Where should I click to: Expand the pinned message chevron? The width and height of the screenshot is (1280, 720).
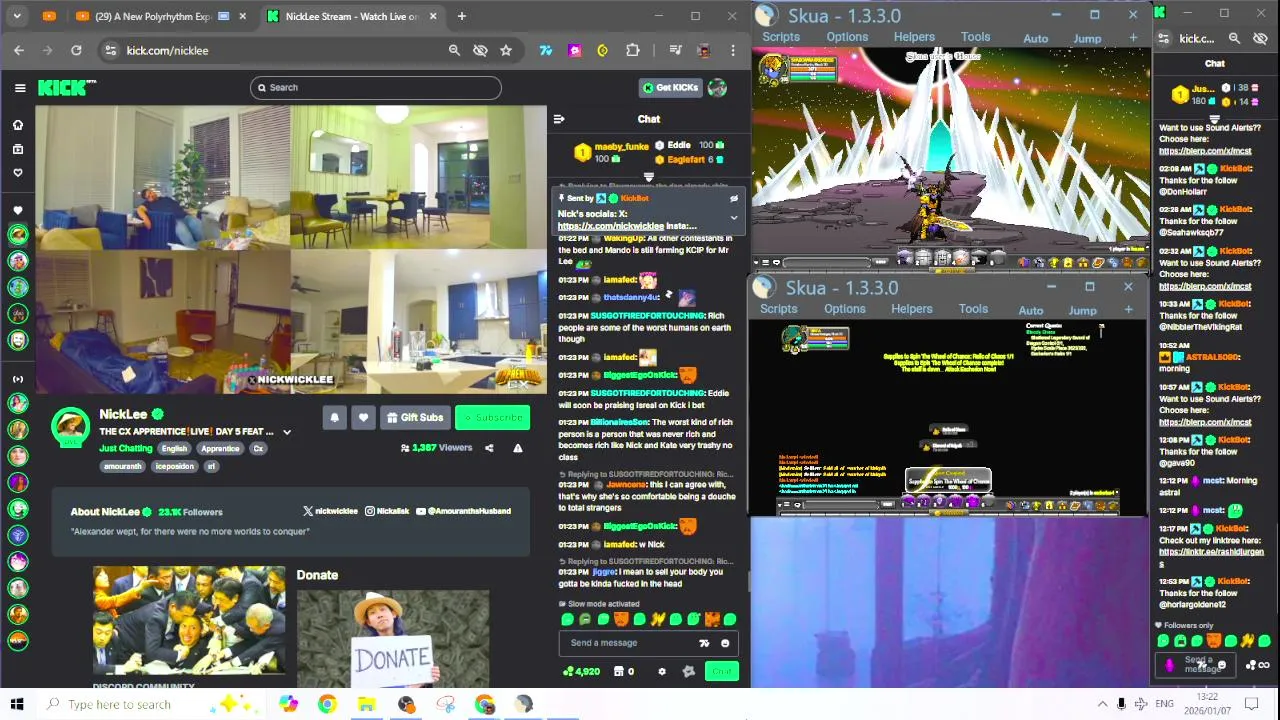[733, 217]
